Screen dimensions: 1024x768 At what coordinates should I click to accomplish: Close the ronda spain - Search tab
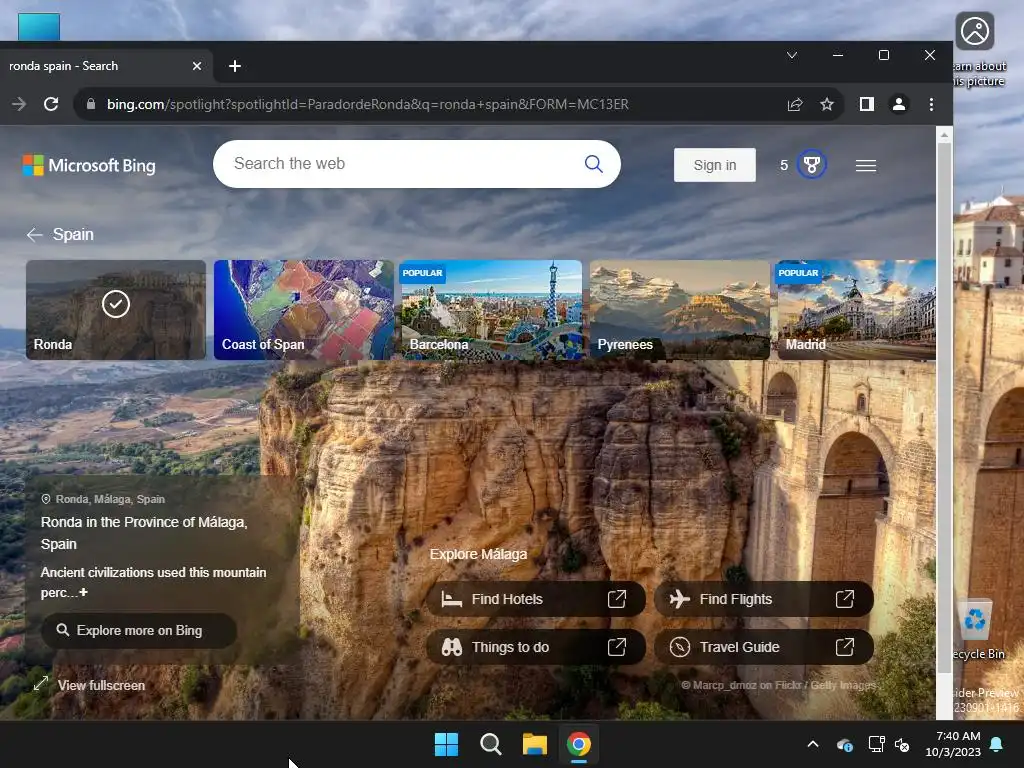(x=197, y=66)
